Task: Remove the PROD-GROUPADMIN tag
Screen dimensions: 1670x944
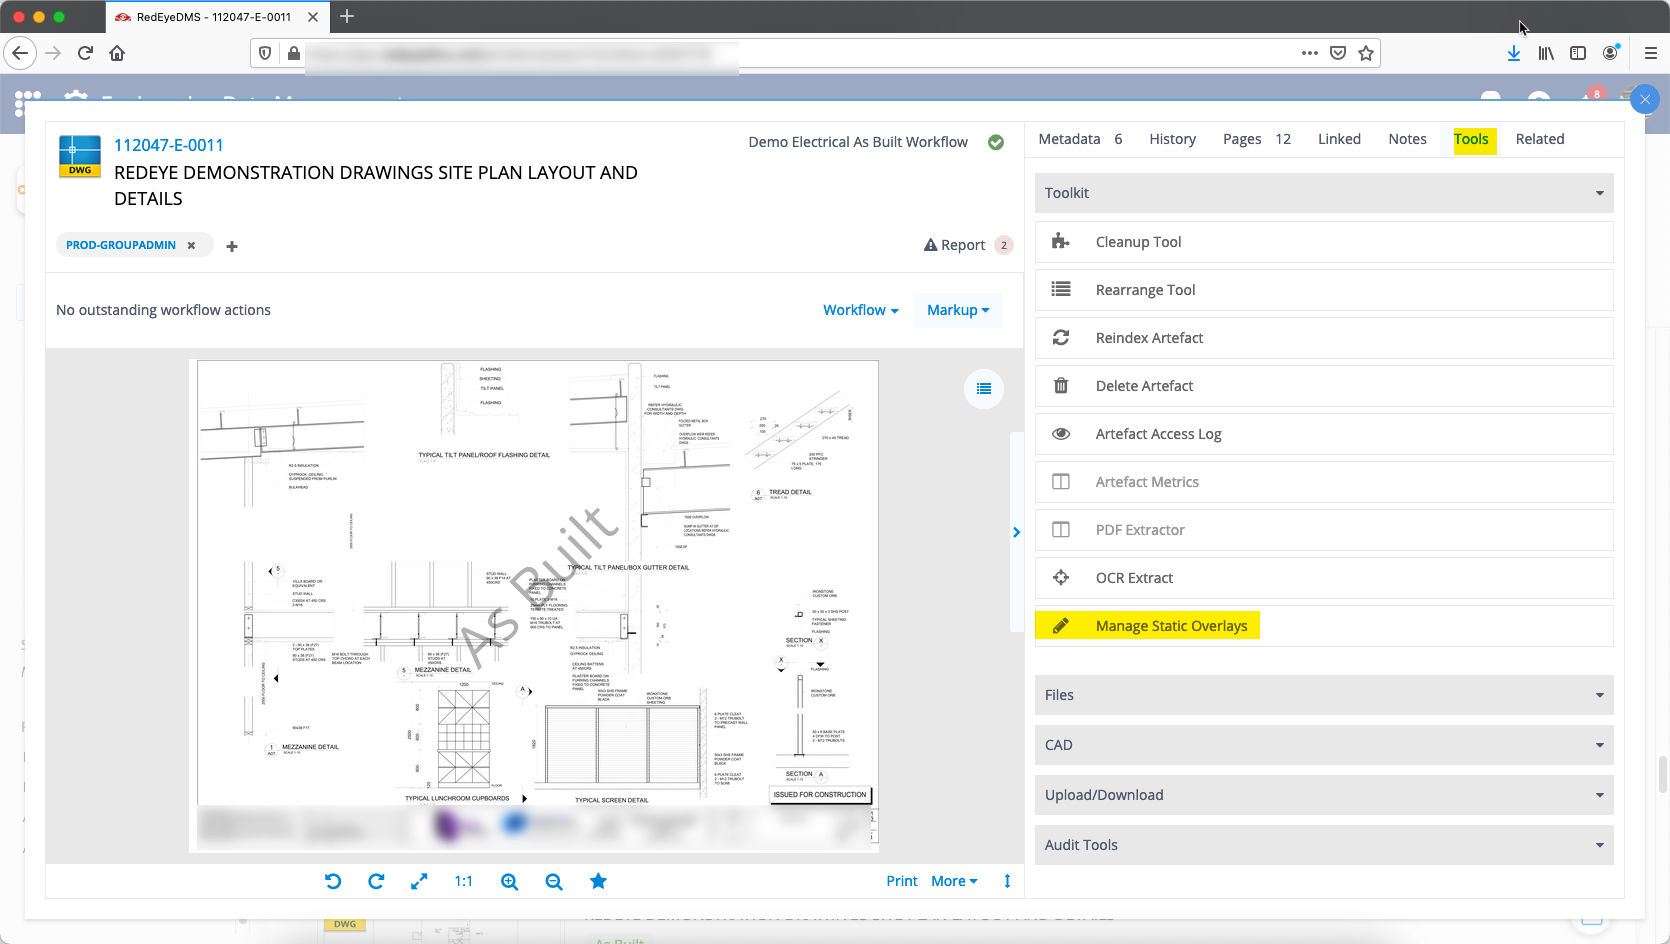Action: pos(191,245)
